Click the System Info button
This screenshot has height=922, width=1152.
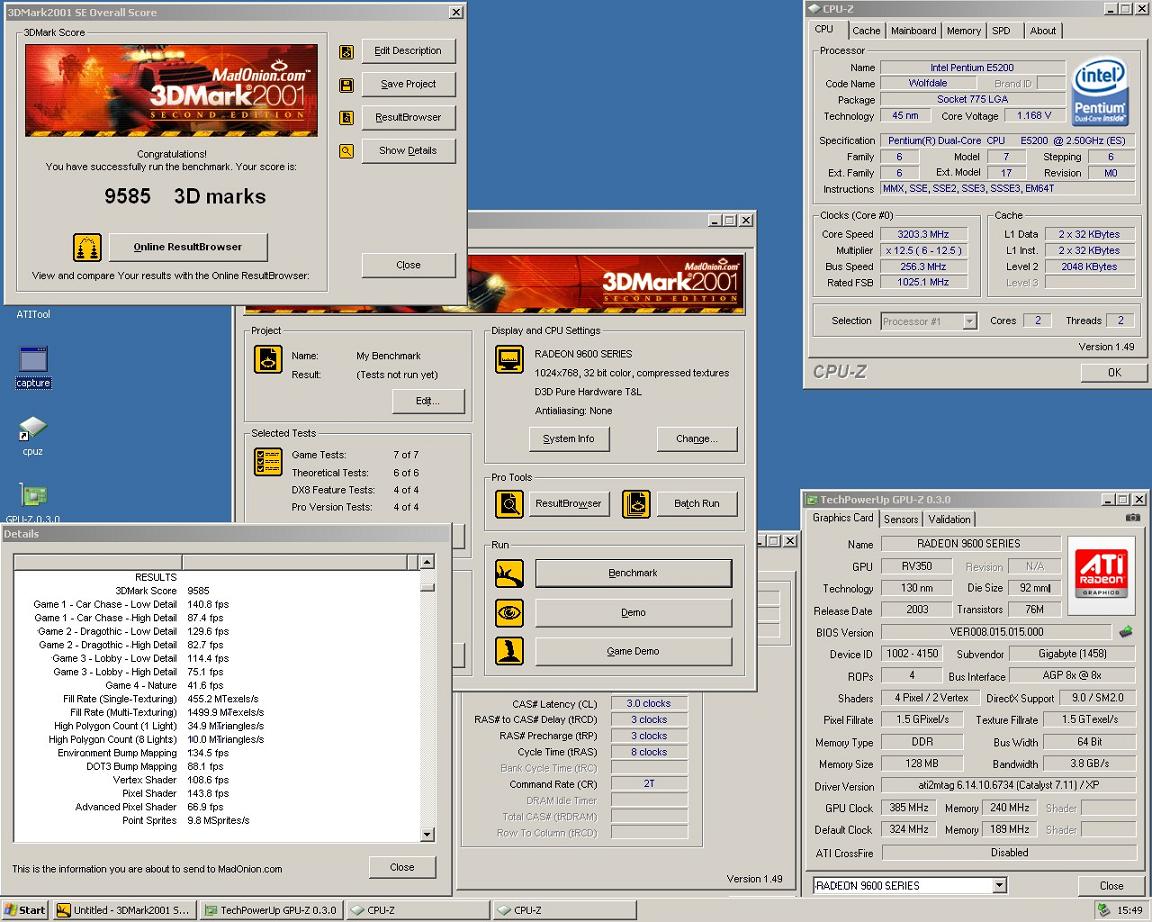[x=569, y=439]
